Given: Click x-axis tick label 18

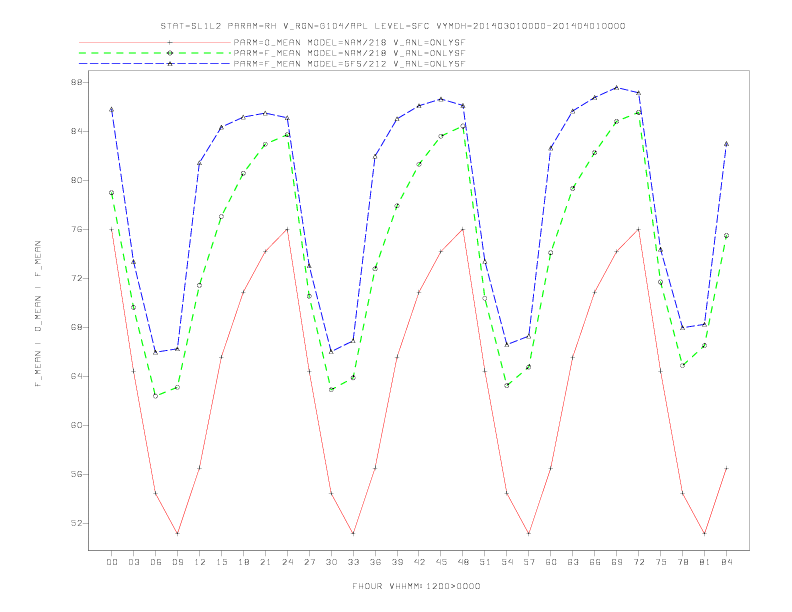Looking at the screenshot, I should (243, 562).
